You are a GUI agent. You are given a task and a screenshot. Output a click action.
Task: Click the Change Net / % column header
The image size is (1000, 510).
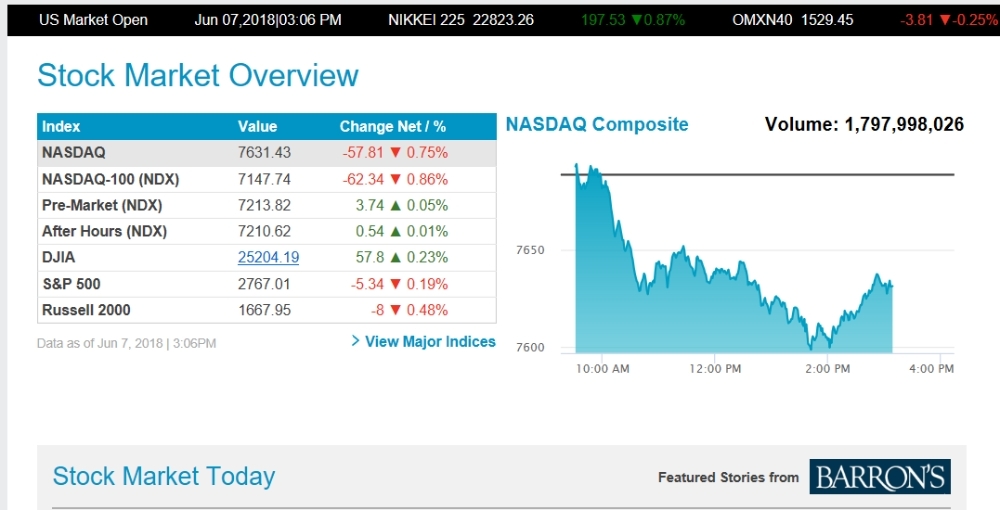tap(392, 126)
